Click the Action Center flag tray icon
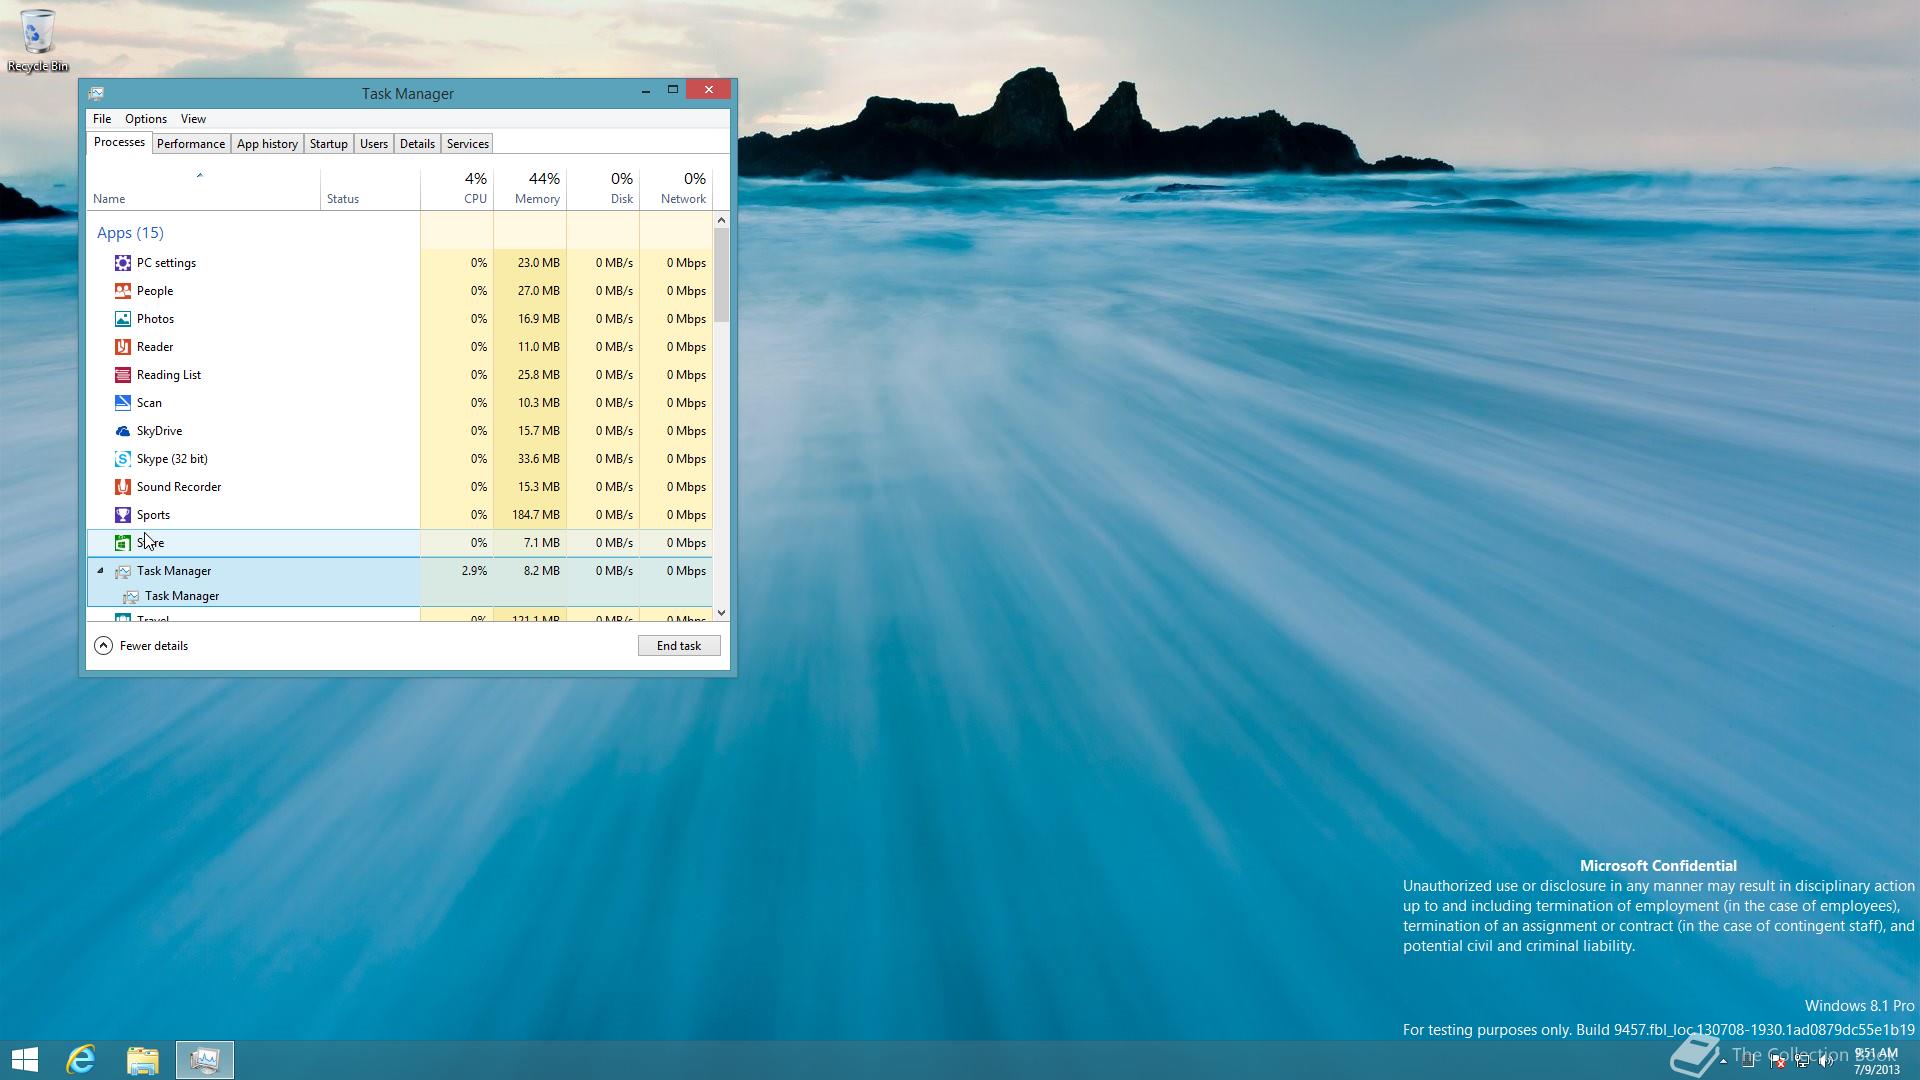 [1778, 1062]
